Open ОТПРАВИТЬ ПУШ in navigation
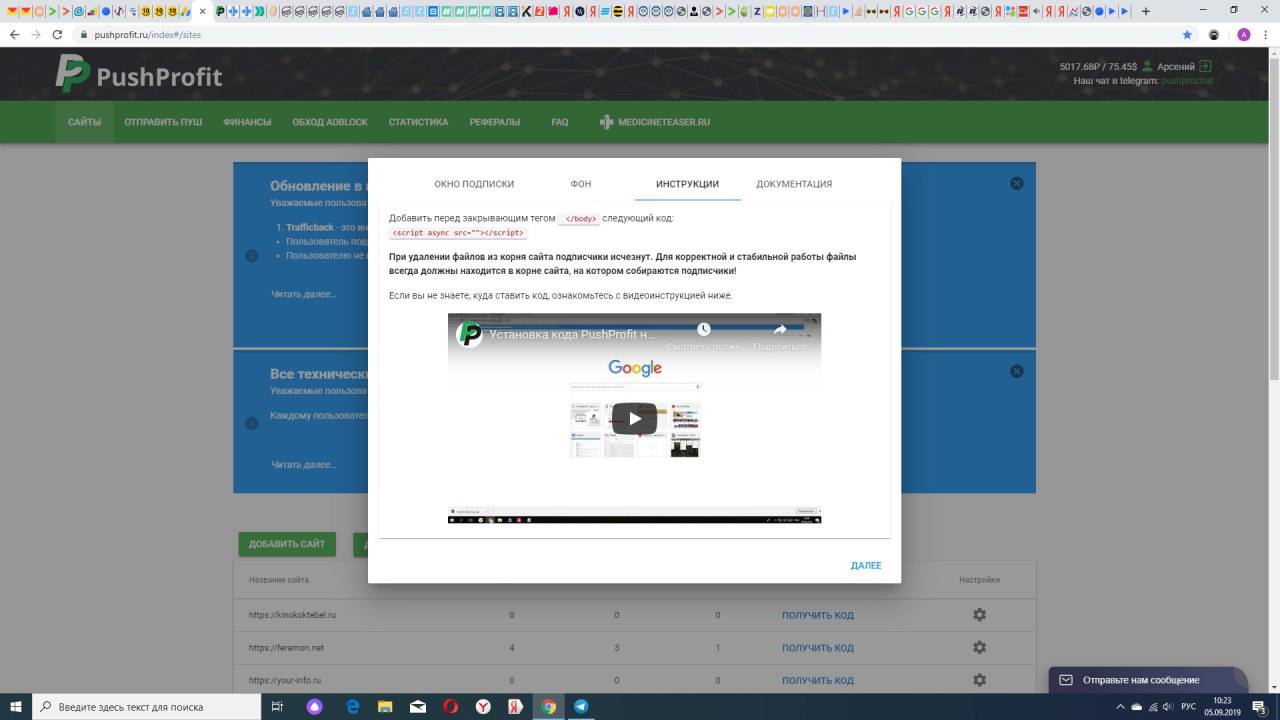The image size is (1280, 720). click(163, 122)
